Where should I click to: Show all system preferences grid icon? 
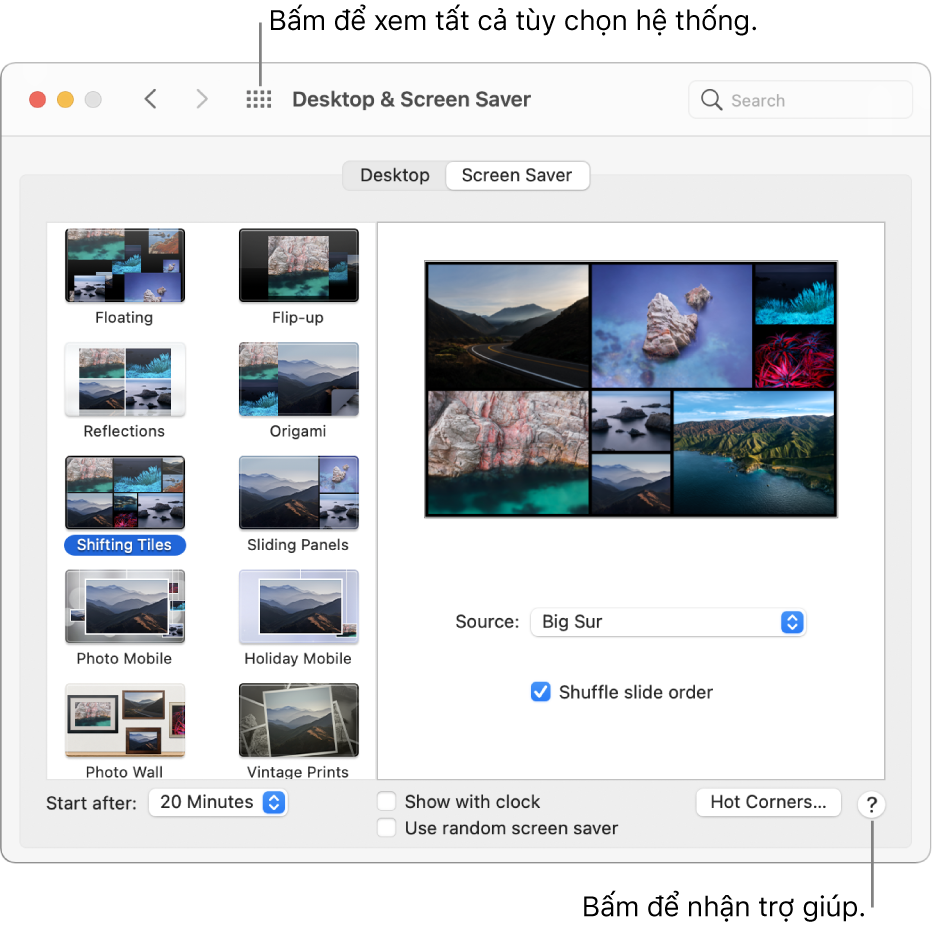coord(259,99)
